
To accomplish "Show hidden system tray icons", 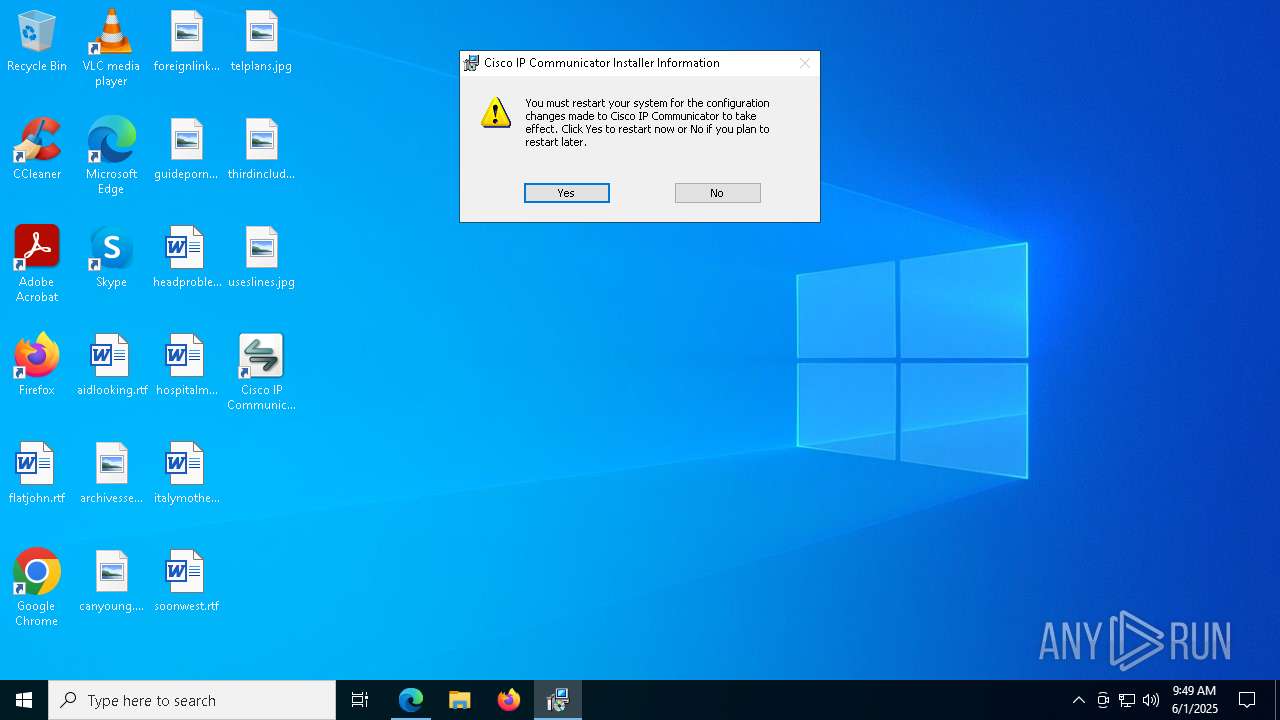I will tap(1078, 700).
